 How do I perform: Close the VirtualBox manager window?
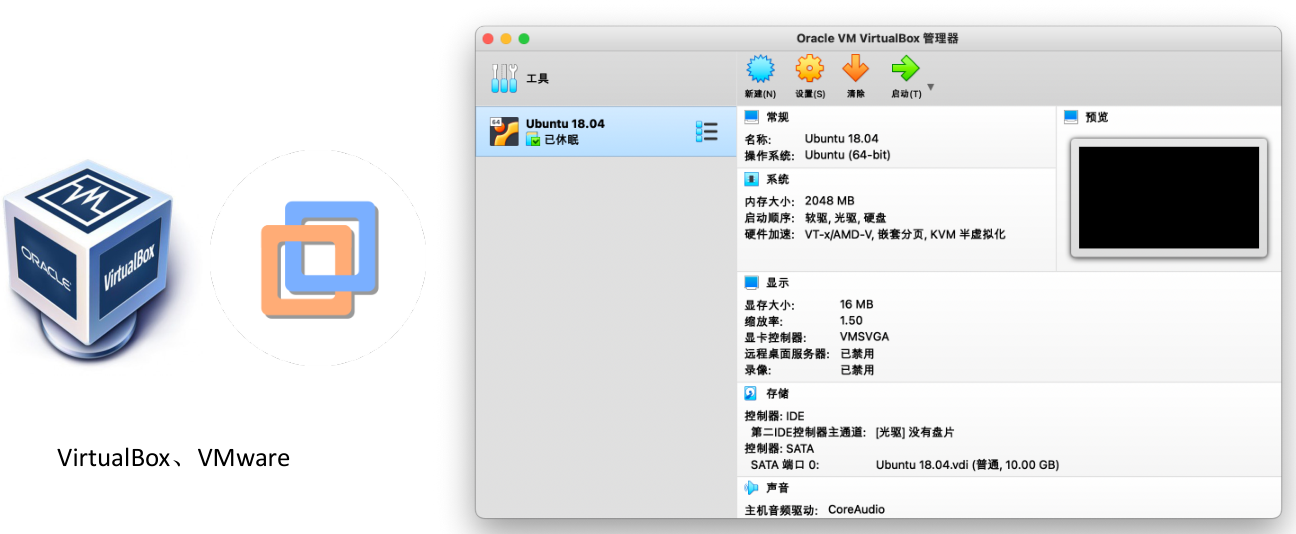point(488,38)
